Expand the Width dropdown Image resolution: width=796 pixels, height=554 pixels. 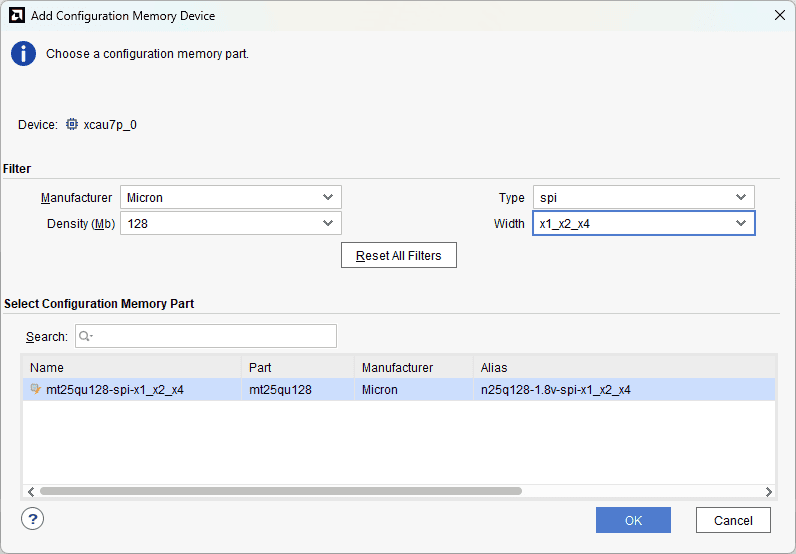[x=643, y=224]
